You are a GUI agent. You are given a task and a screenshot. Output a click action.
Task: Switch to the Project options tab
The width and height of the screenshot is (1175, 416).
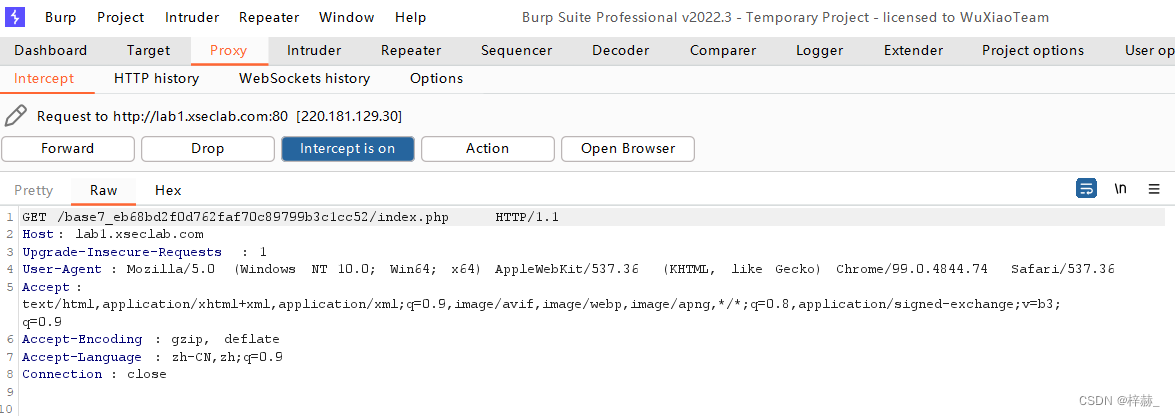pyautogui.click(x=1033, y=50)
